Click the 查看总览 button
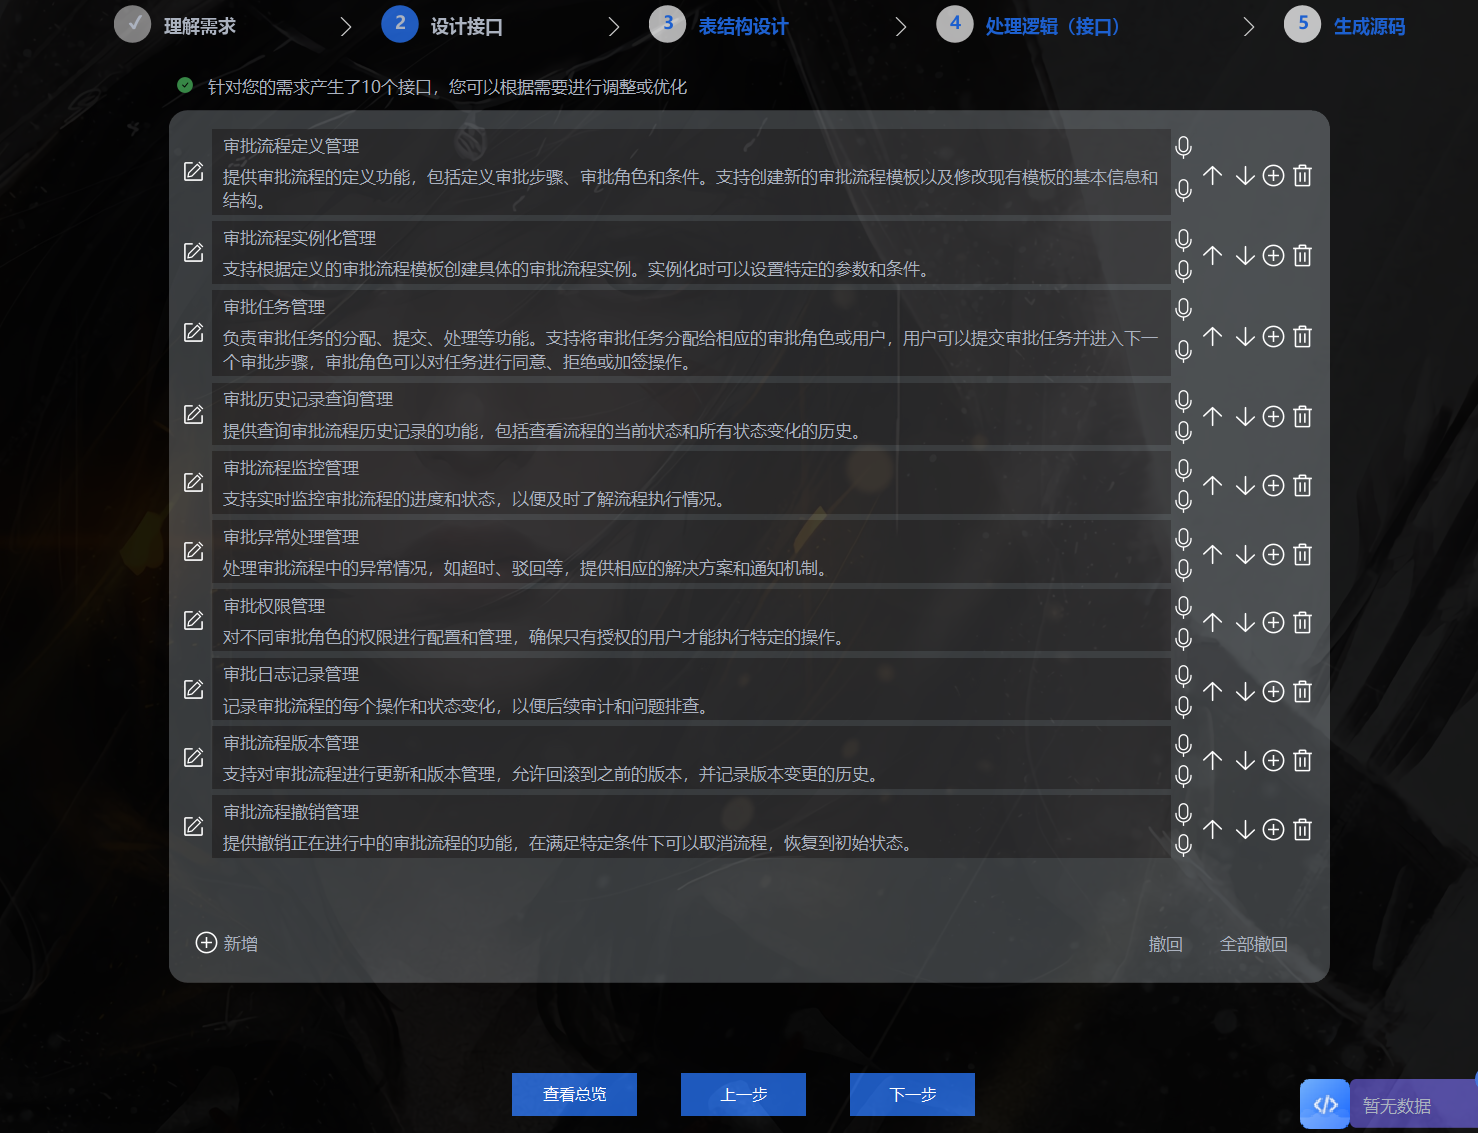Viewport: 1478px width, 1133px height. 573,1094
